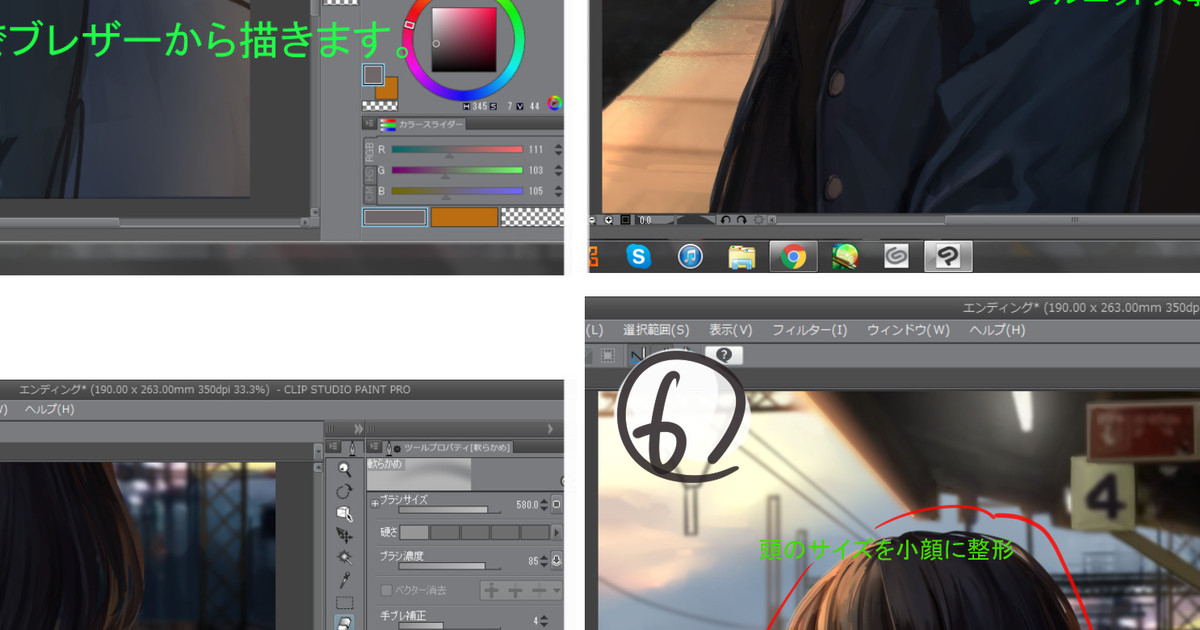Viewport: 1200px width, 630px height.
Task: Select the gray main color swatch by wheel
Action: coord(374,74)
